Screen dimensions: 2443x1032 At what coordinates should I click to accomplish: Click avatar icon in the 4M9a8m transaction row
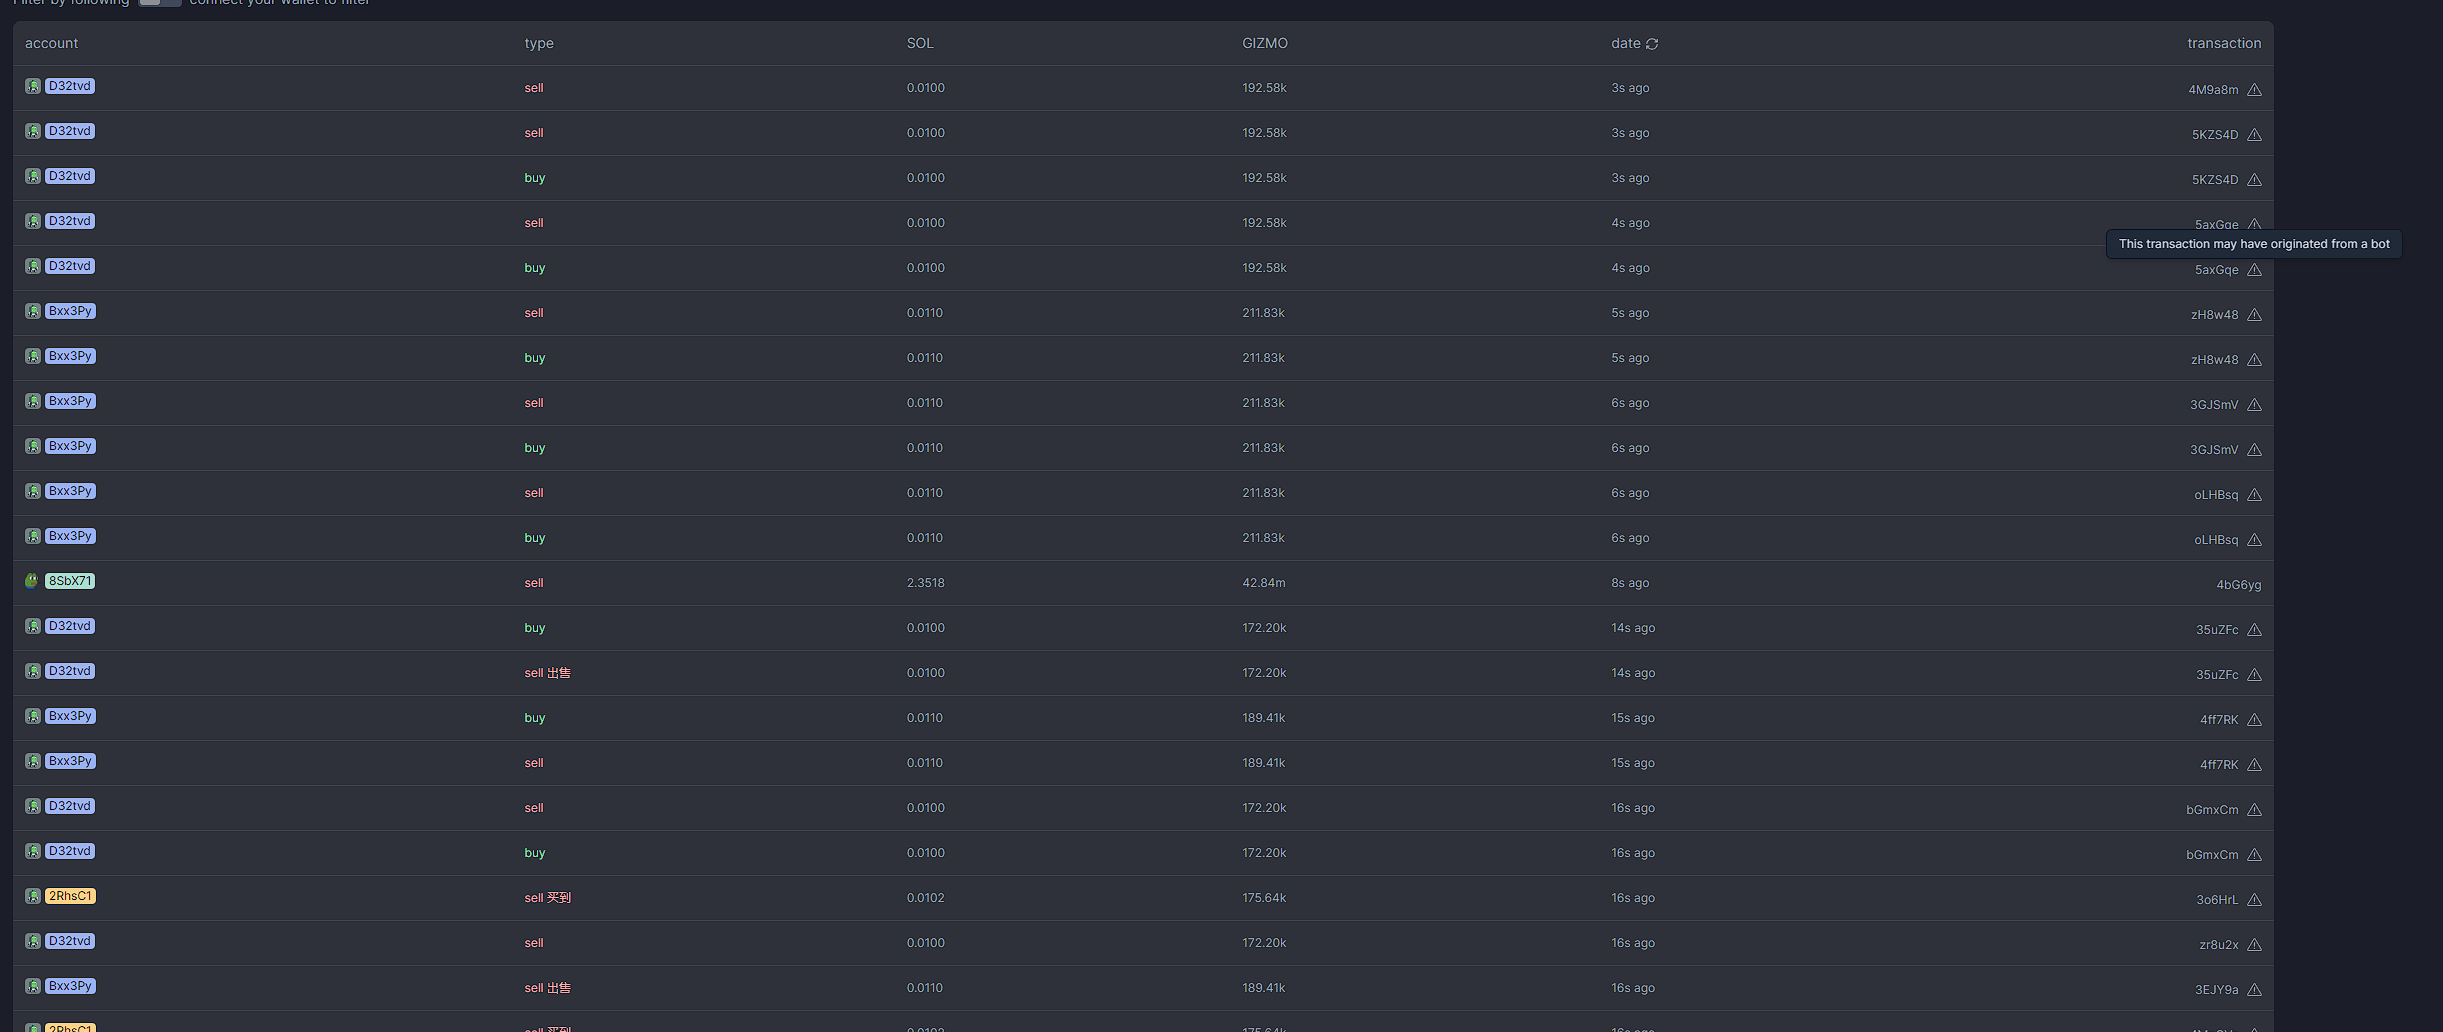[x=33, y=86]
